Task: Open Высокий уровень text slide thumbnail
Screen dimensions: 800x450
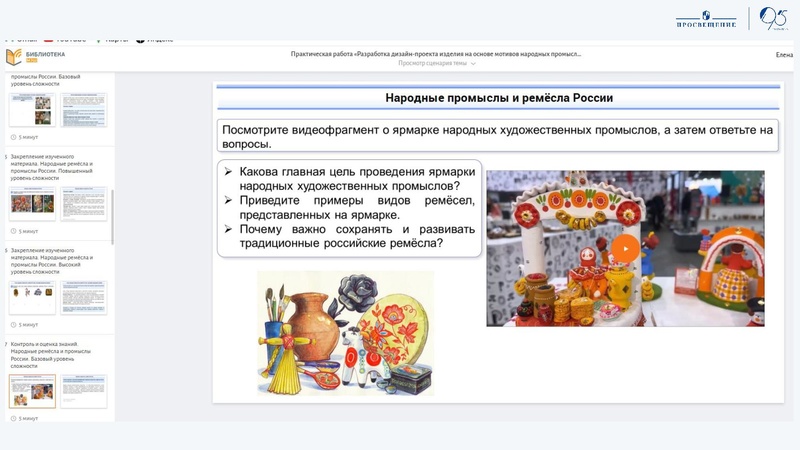Action: click(x=84, y=297)
